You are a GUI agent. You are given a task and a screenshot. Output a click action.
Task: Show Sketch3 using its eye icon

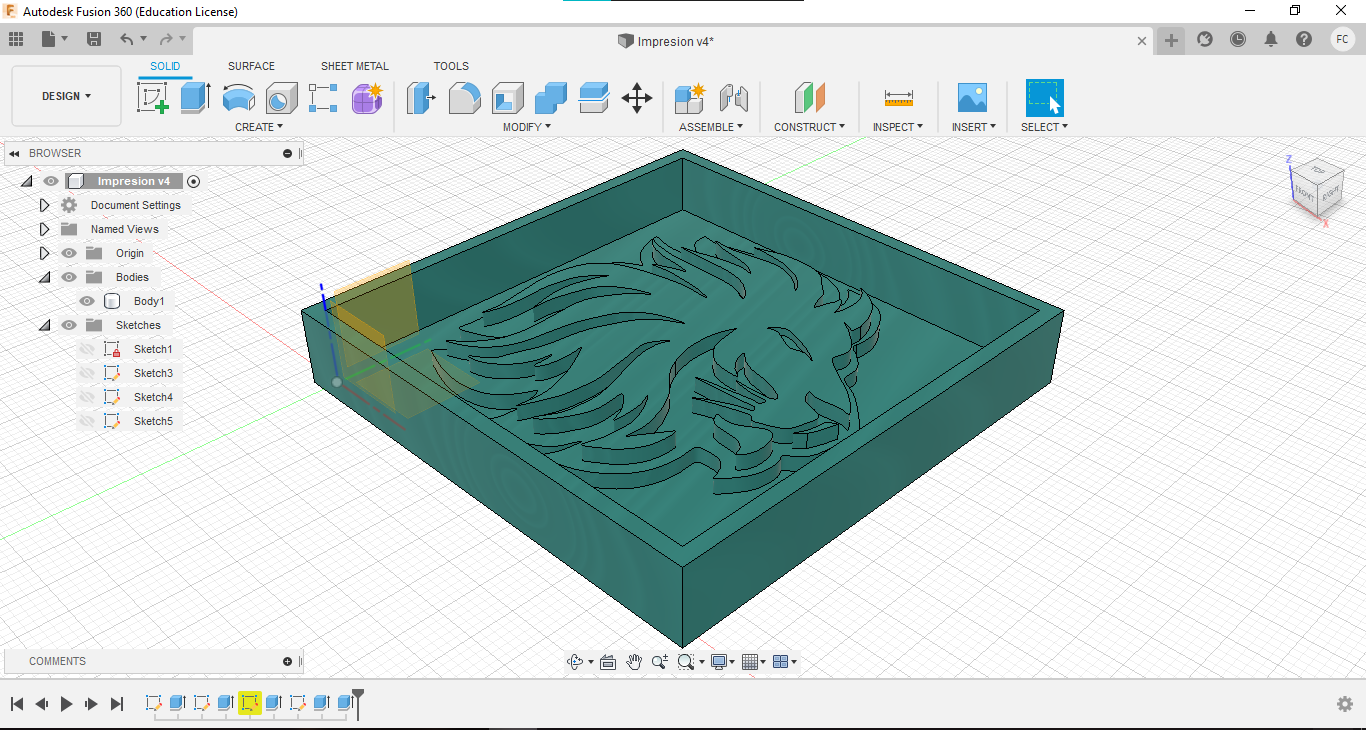click(x=87, y=373)
